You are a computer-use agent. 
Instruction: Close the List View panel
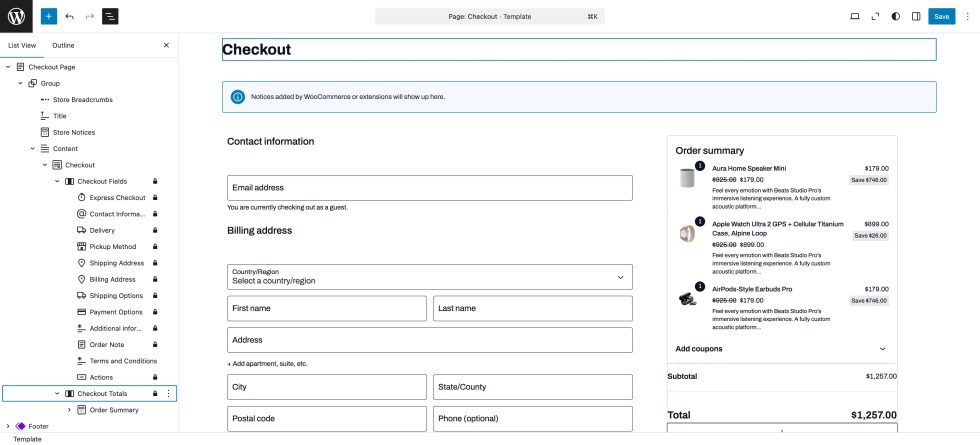(x=166, y=45)
